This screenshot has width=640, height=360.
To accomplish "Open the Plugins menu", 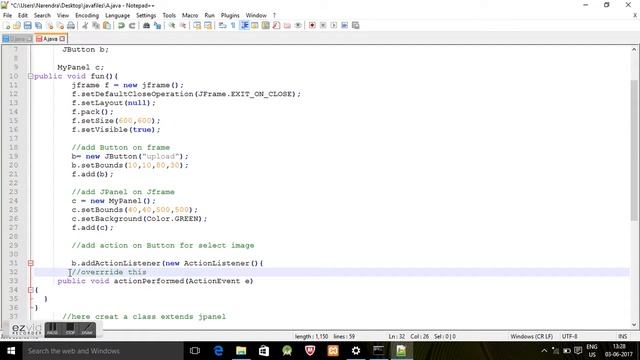I will click(230, 15).
